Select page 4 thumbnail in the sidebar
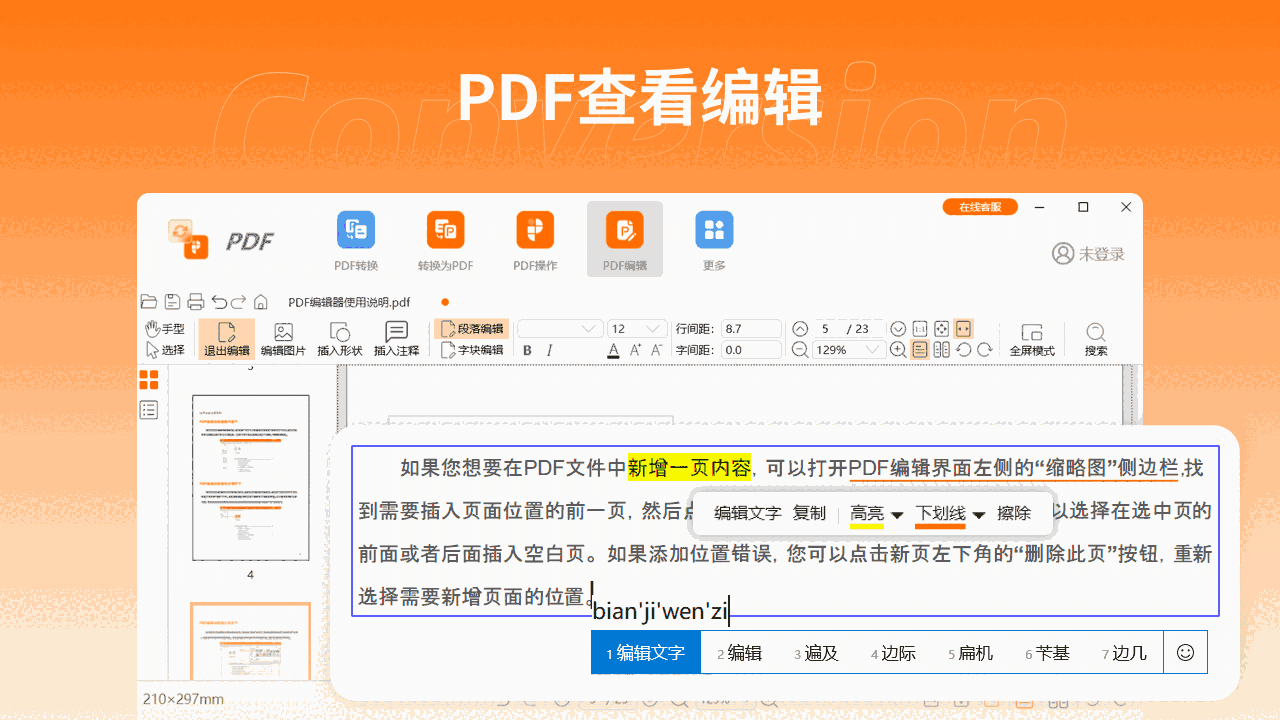1280x720 pixels. click(x=249, y=477)
